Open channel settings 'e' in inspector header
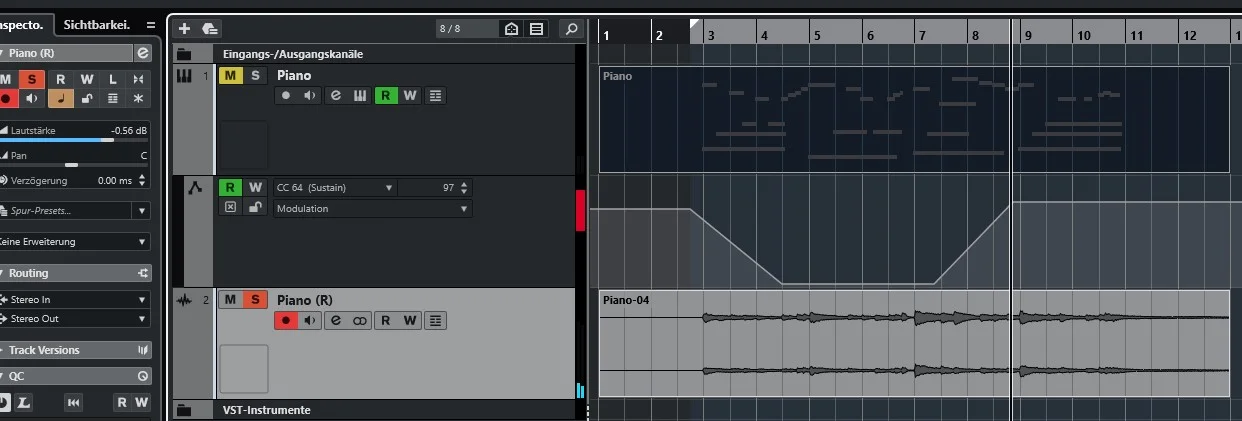This screenshot has width=1242, height=421. point(143,53)
